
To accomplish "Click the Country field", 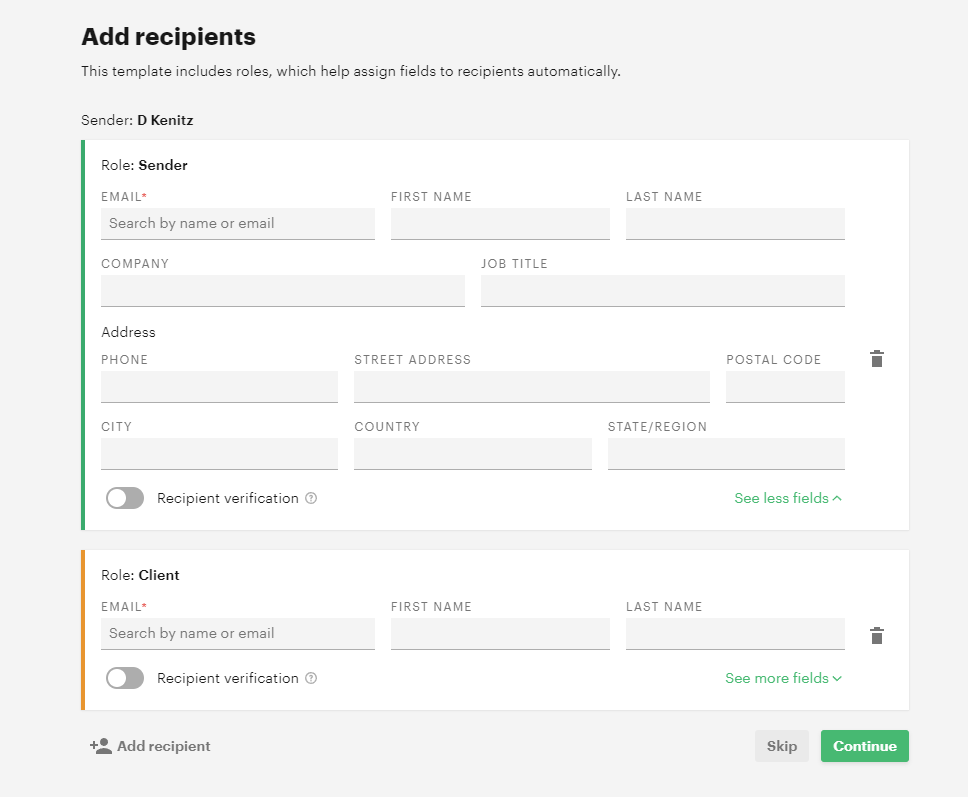I will [x=472, y=453].
